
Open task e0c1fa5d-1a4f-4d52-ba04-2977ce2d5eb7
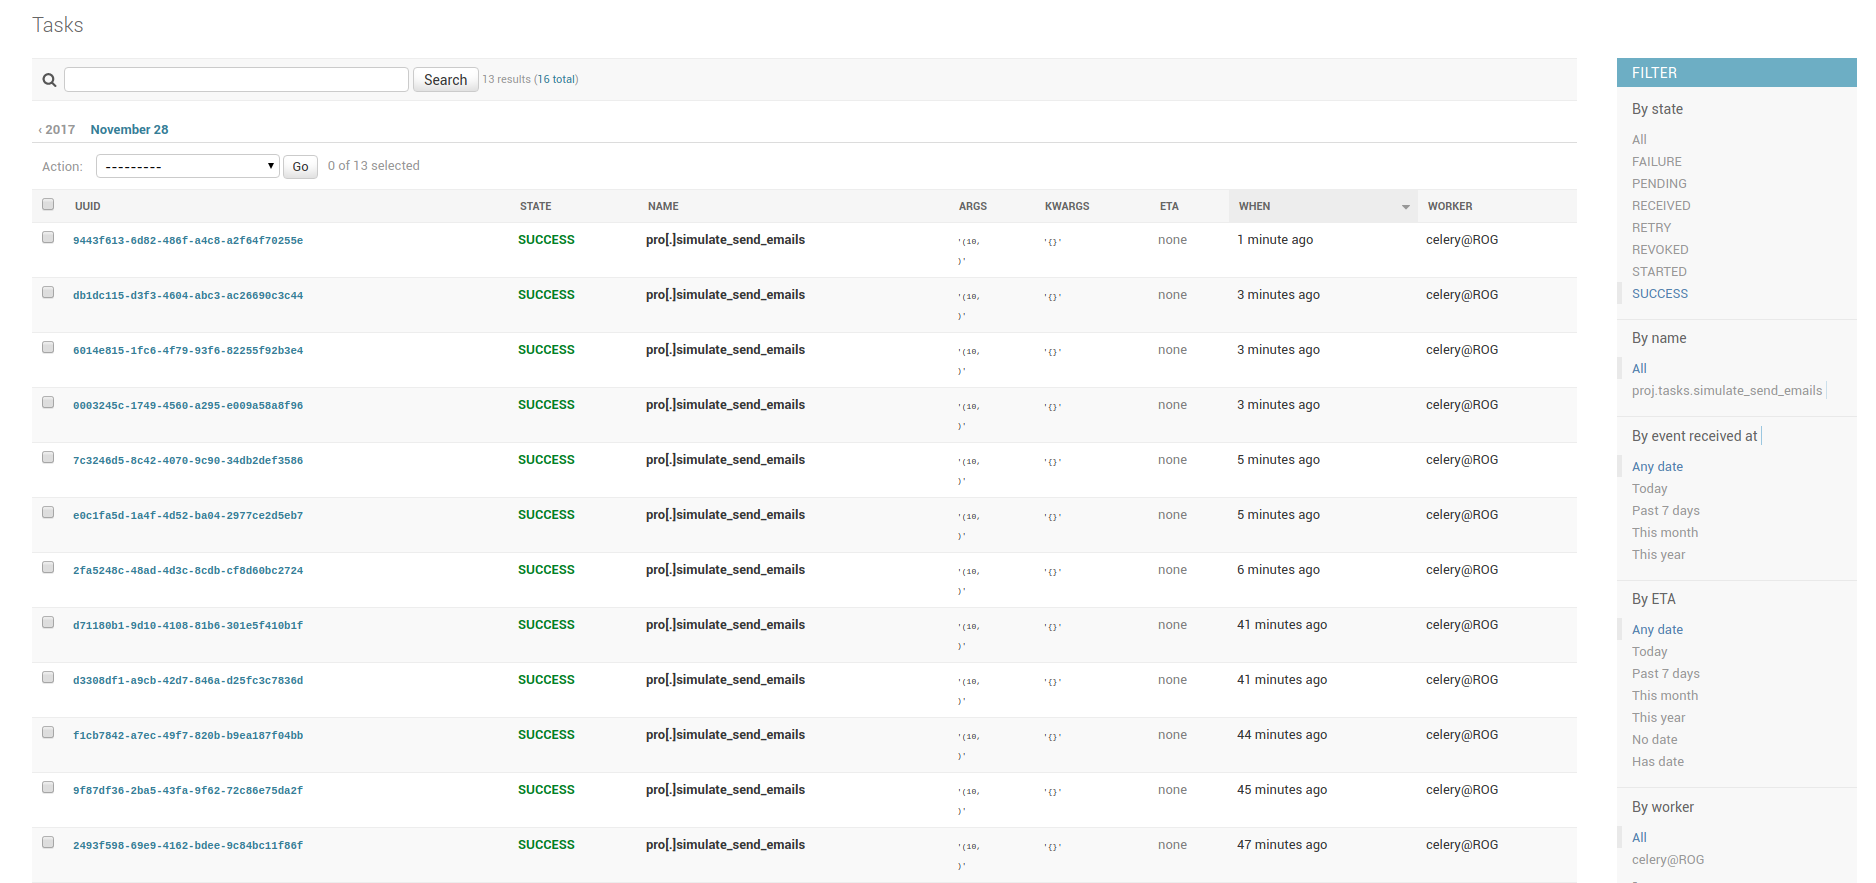188,516
